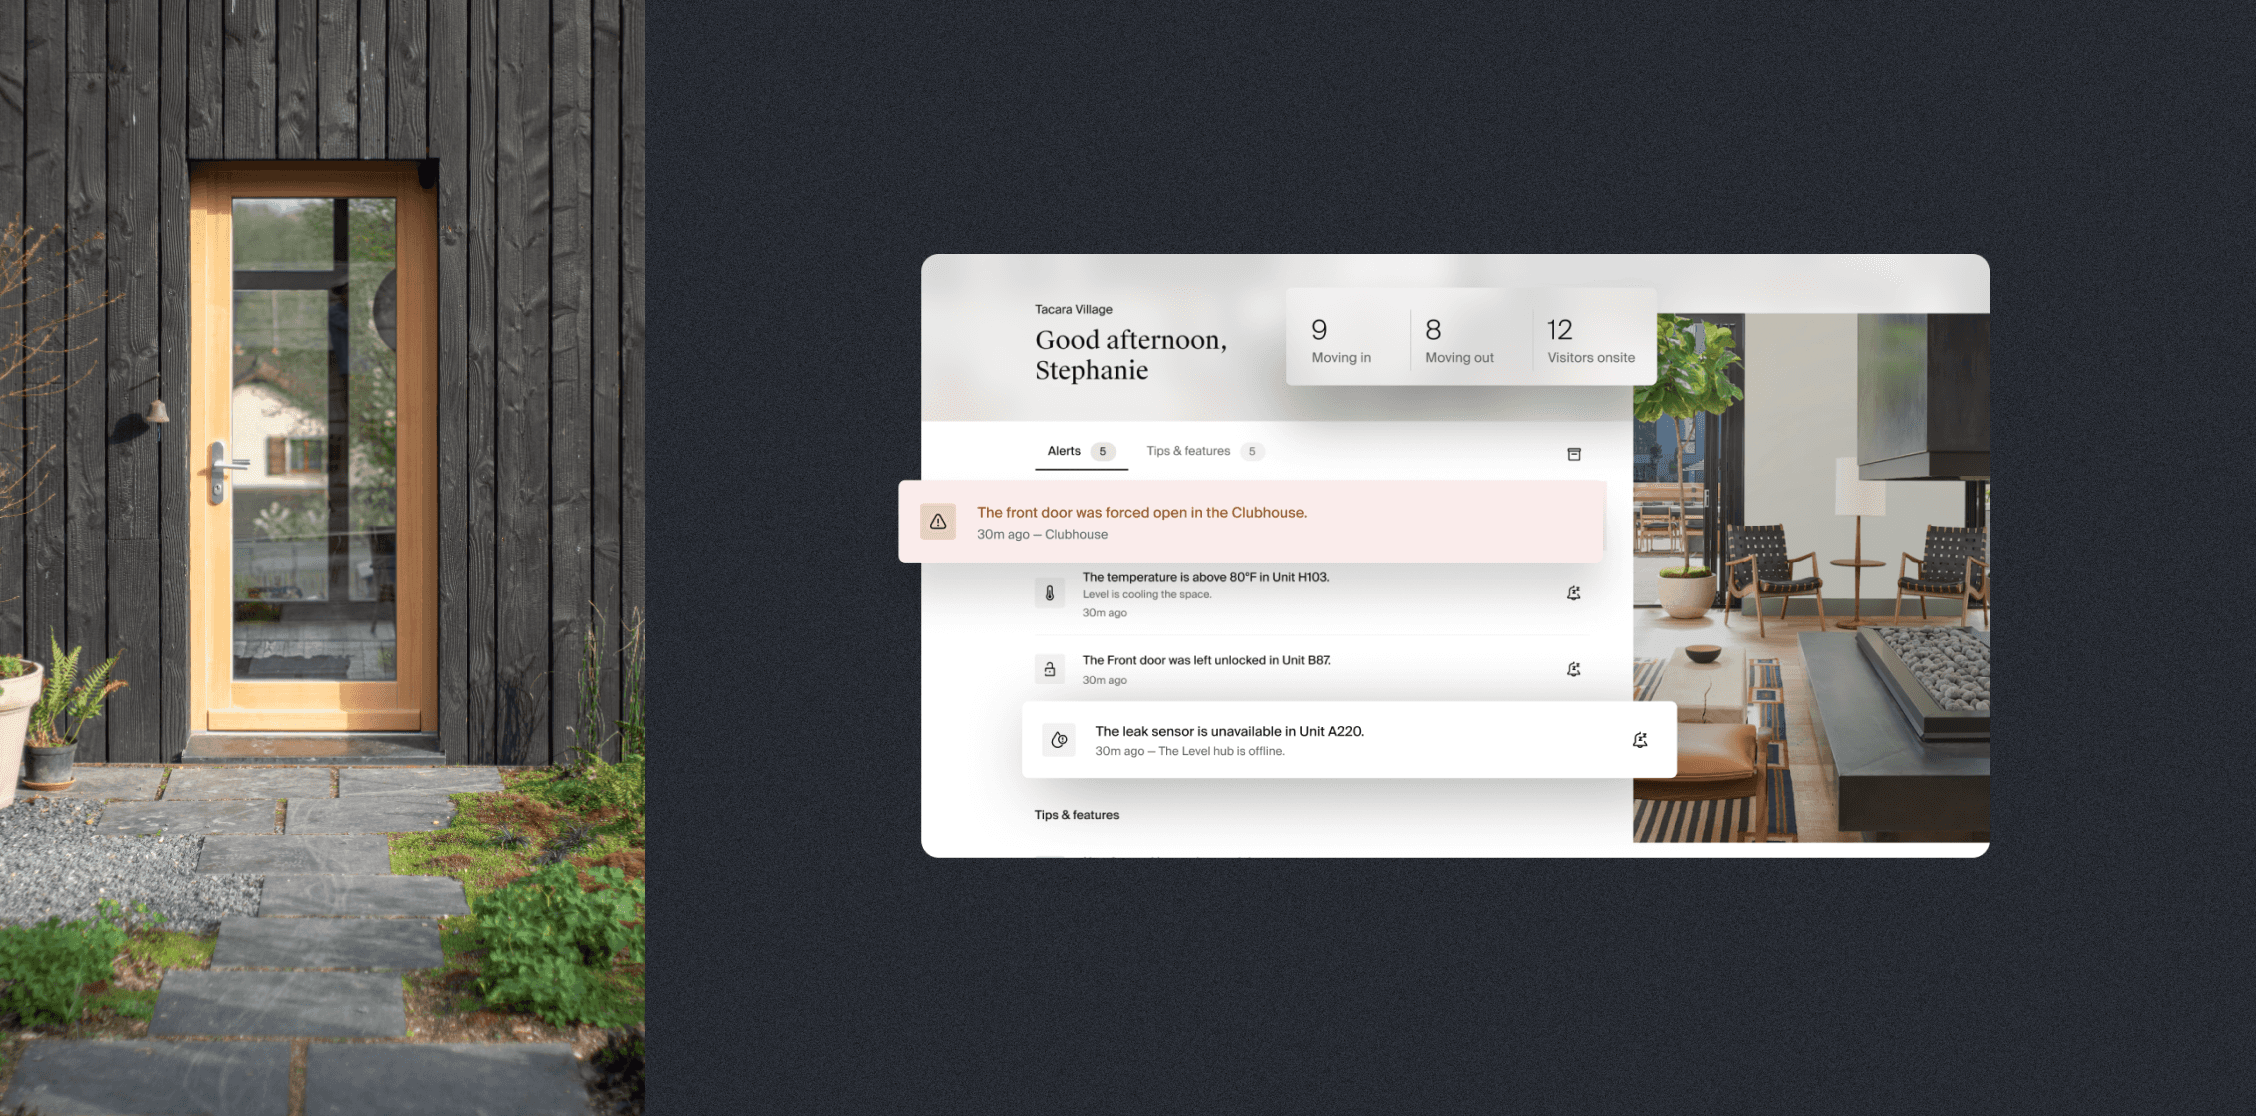View the 12 Visitors onsite stat
The image size is (2256, 1116).
(1591, 341)
